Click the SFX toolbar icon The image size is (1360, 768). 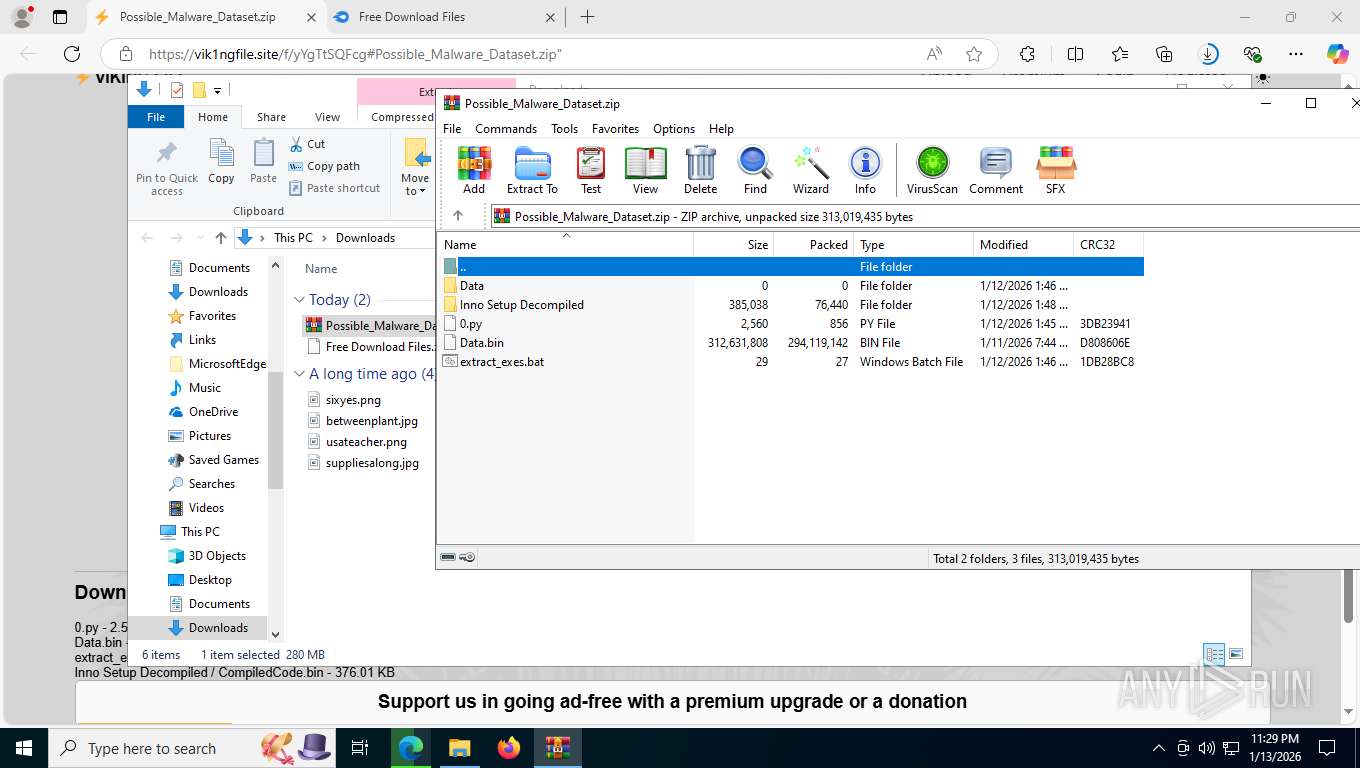click(1055, 169)
